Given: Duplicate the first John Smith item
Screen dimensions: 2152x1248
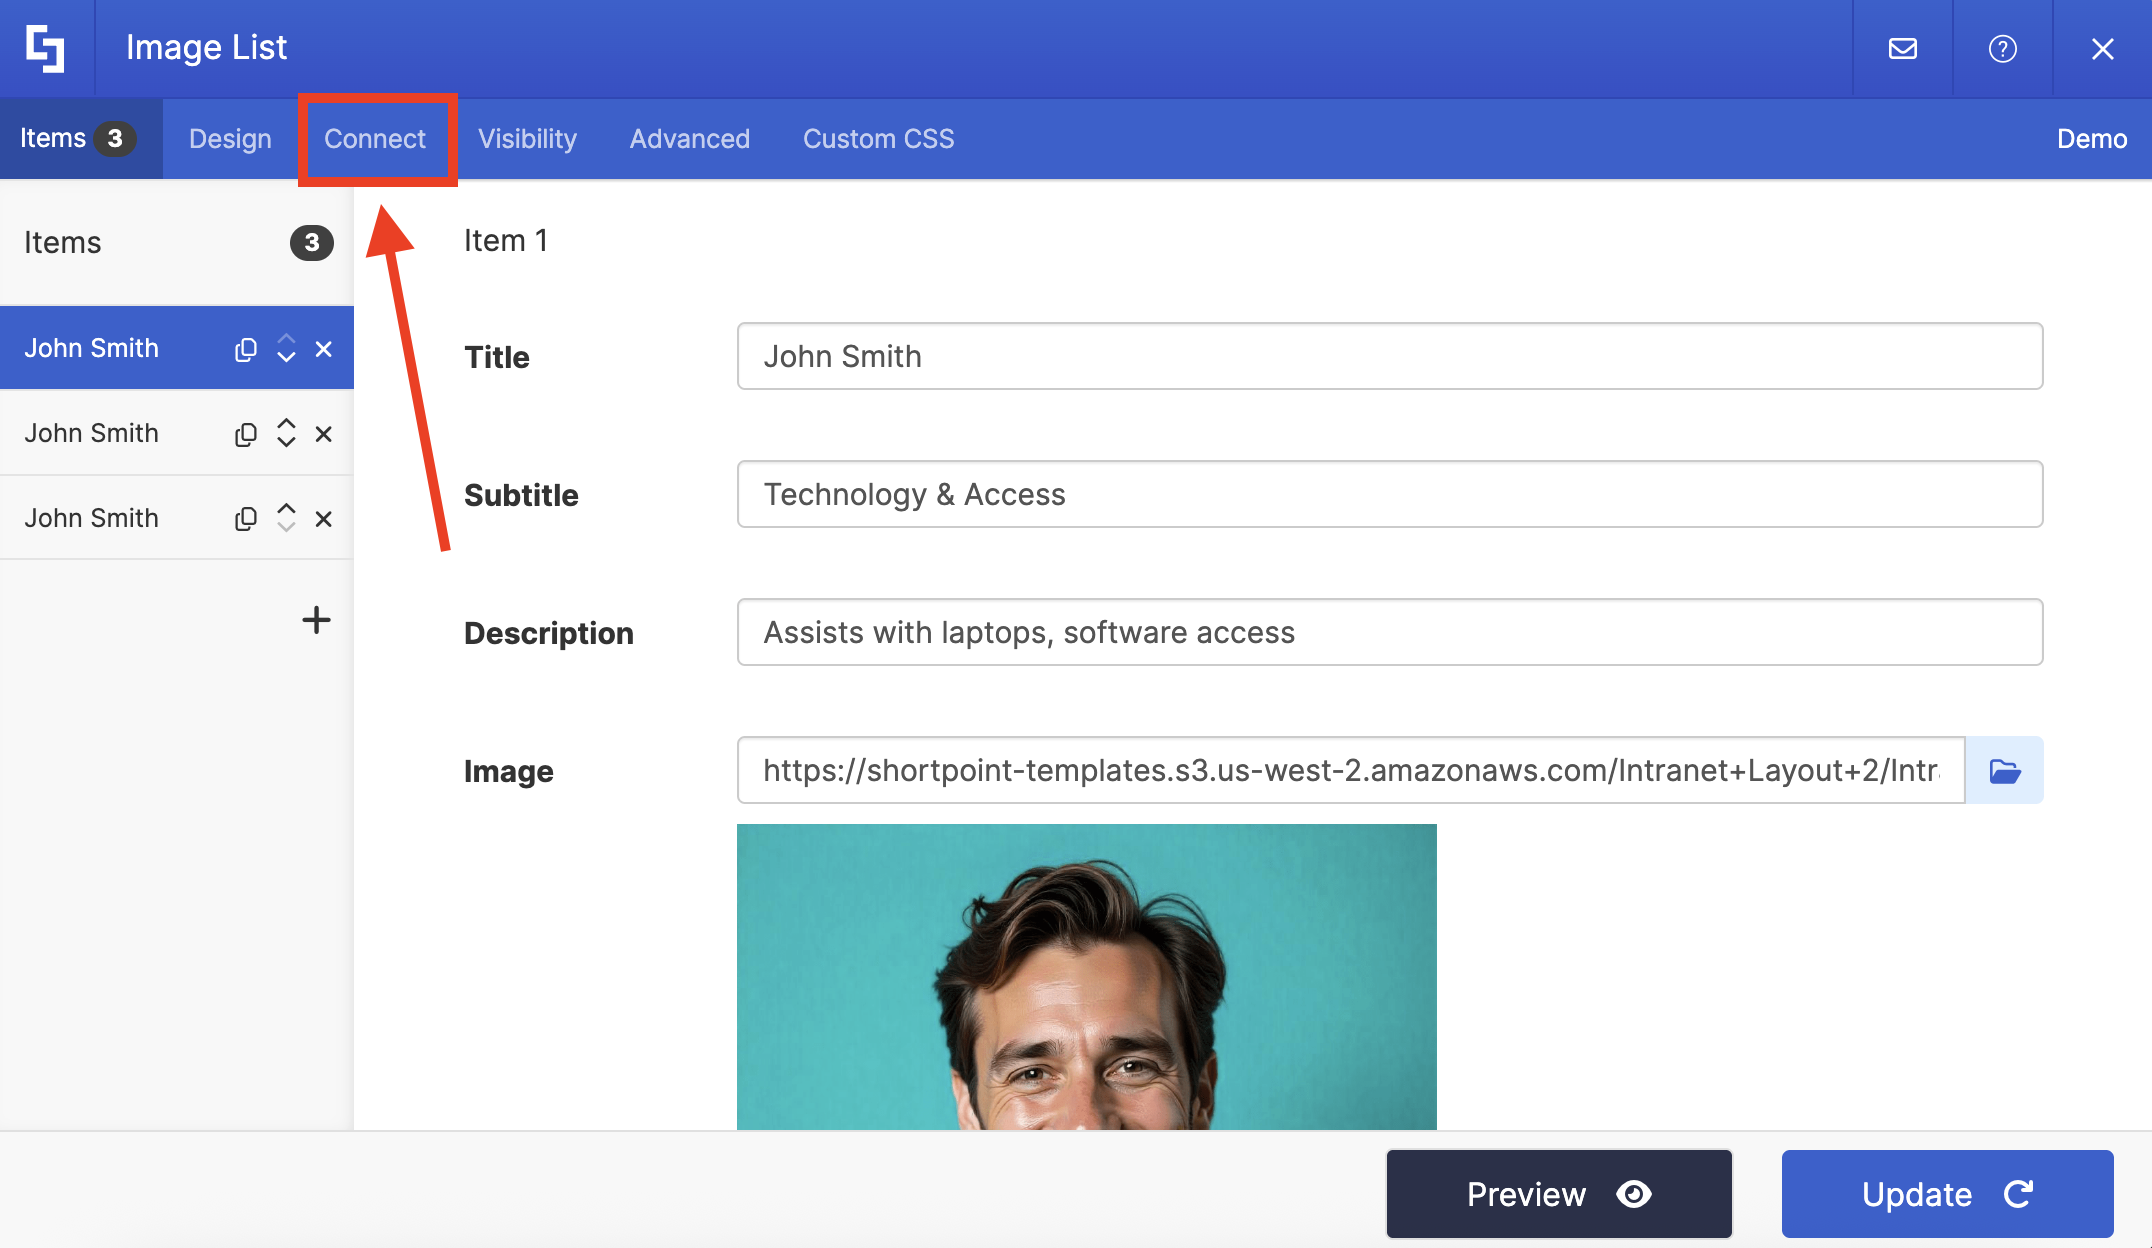Looking at the screenshot, I should tap(246, 349).
